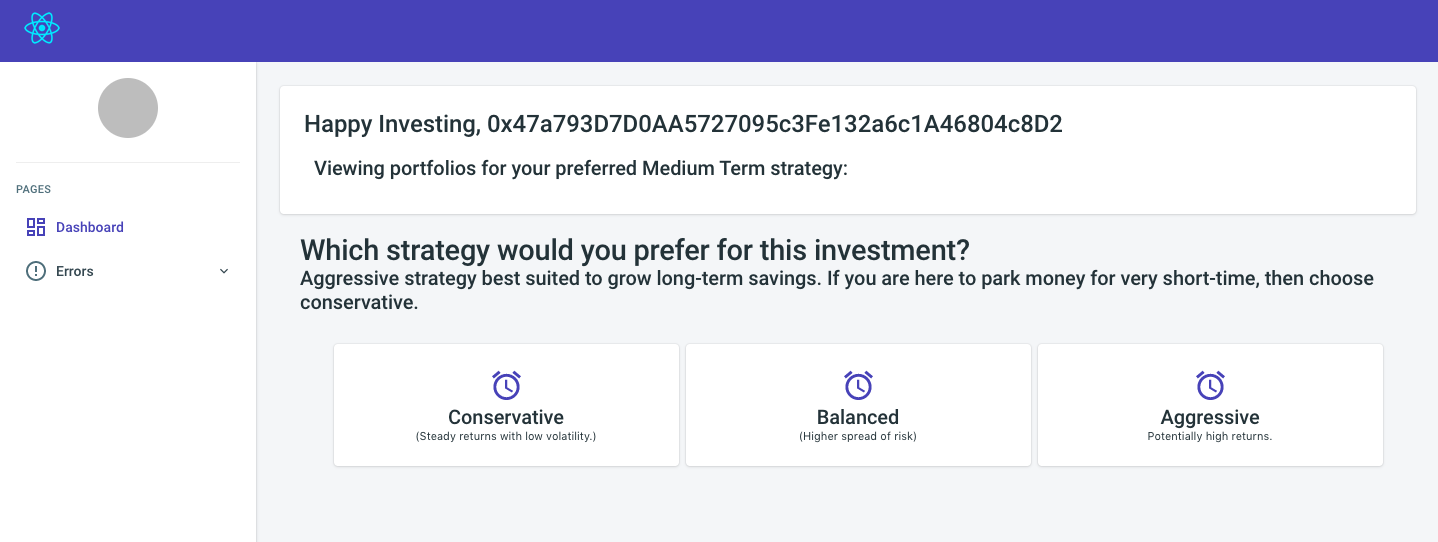Image resolution: width=1438 pixels, height=542 pixels.
Task: Open the Dashboard page from sidebar
Action: click(x=90, y=227)
